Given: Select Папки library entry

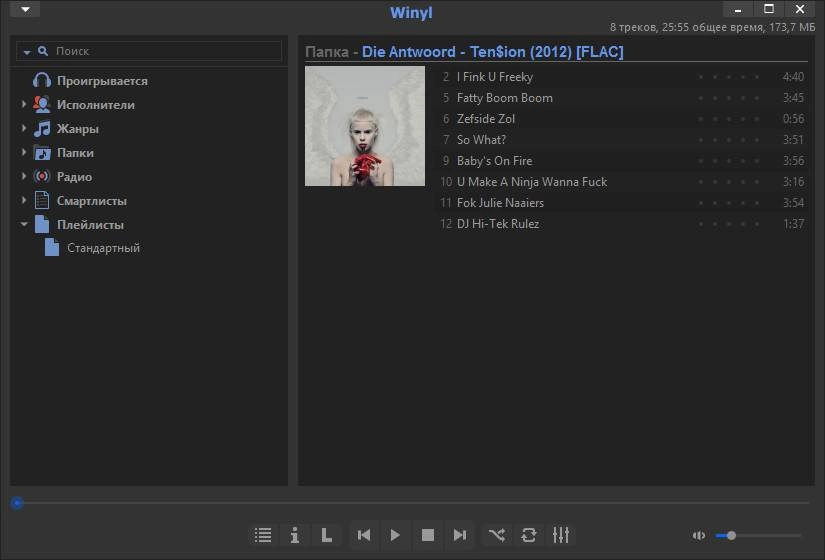Looking at the screenshot, I should 75,153.
